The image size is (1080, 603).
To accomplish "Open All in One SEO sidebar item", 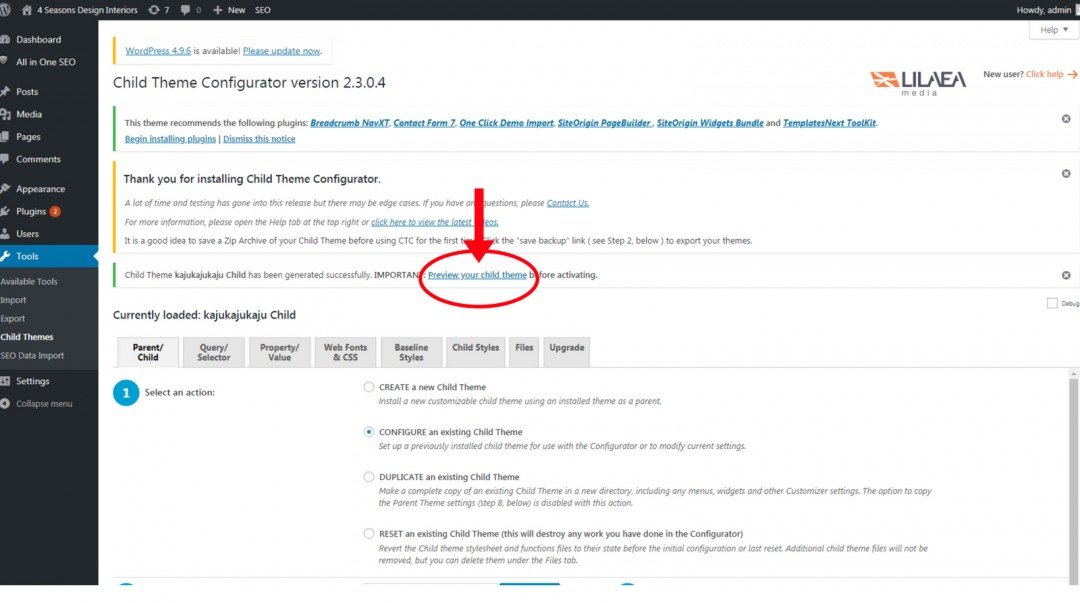I will pyautogui.click(x=46, y=61).
